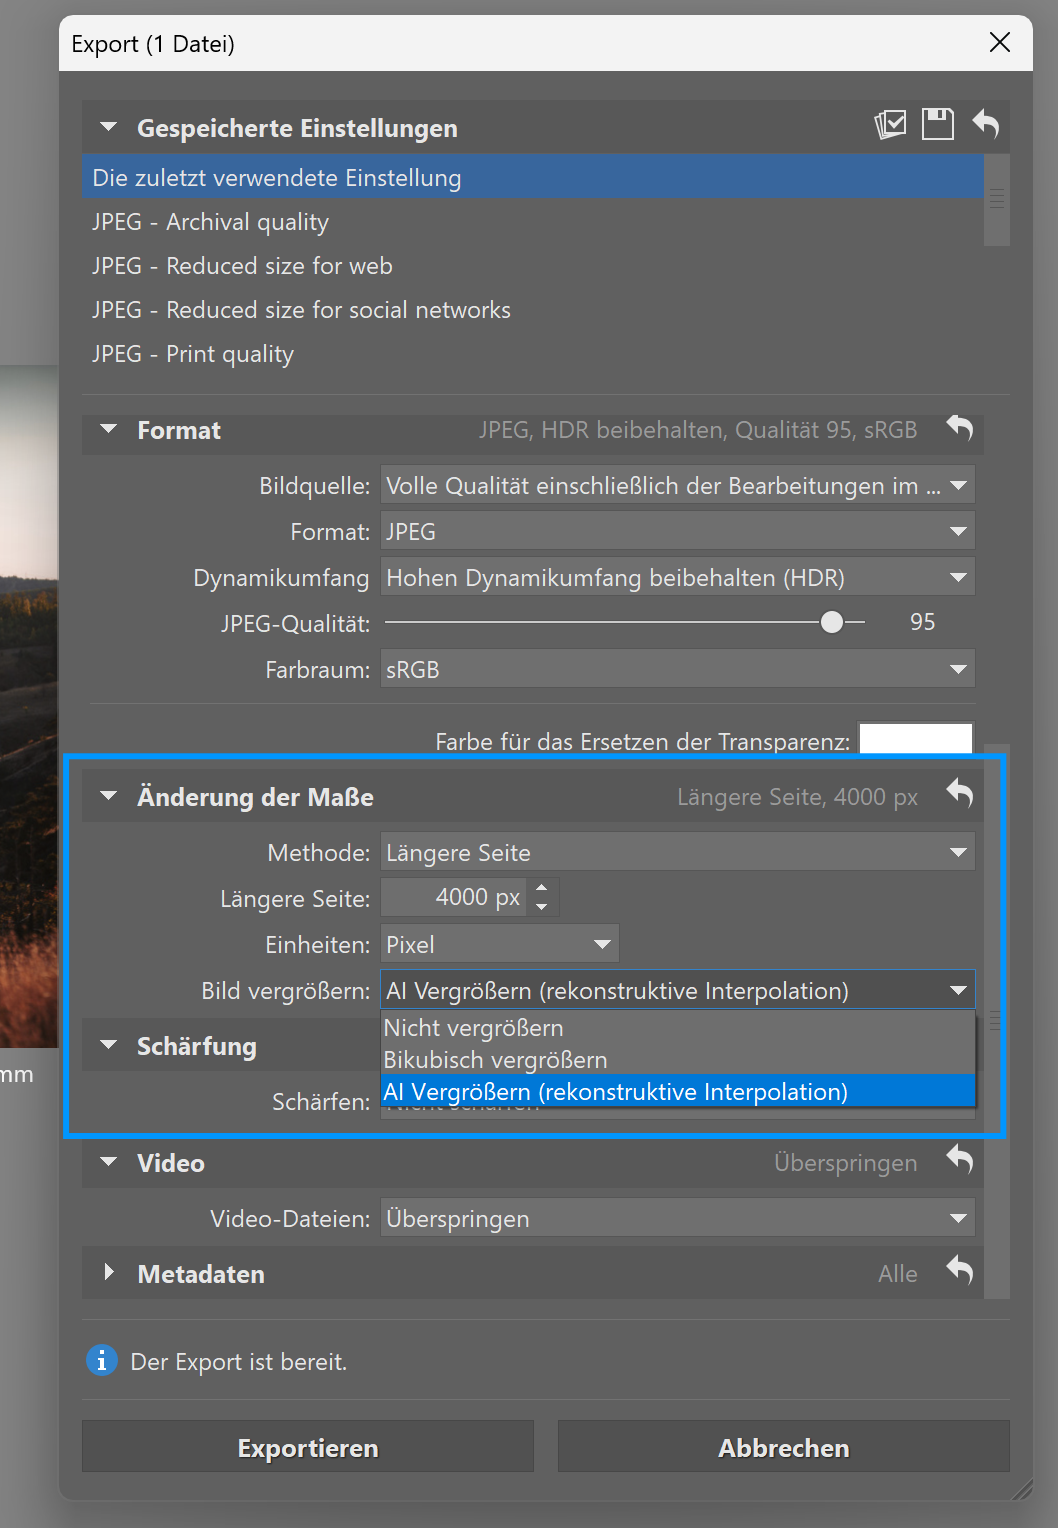Screen dimensions: 1058x1528
Task: Reset the Video section settings
Action: point(959,1160)
